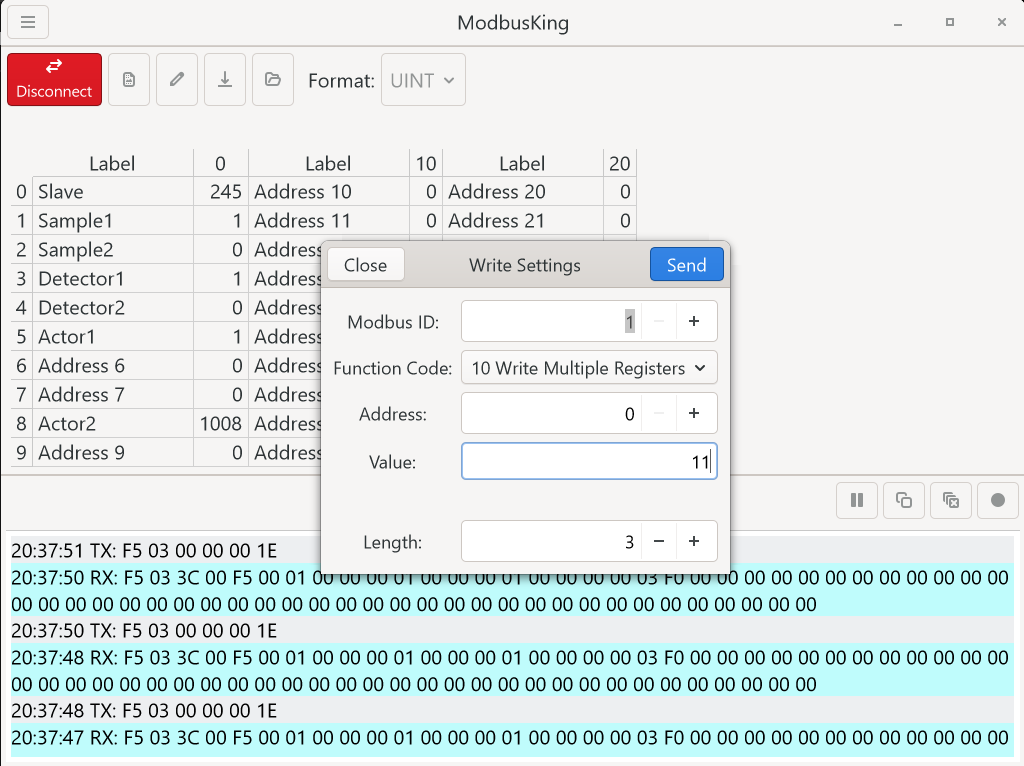Screen dimensions: 1024x766
Task: Click the red Disconnect button
Action: pos(54,79)
